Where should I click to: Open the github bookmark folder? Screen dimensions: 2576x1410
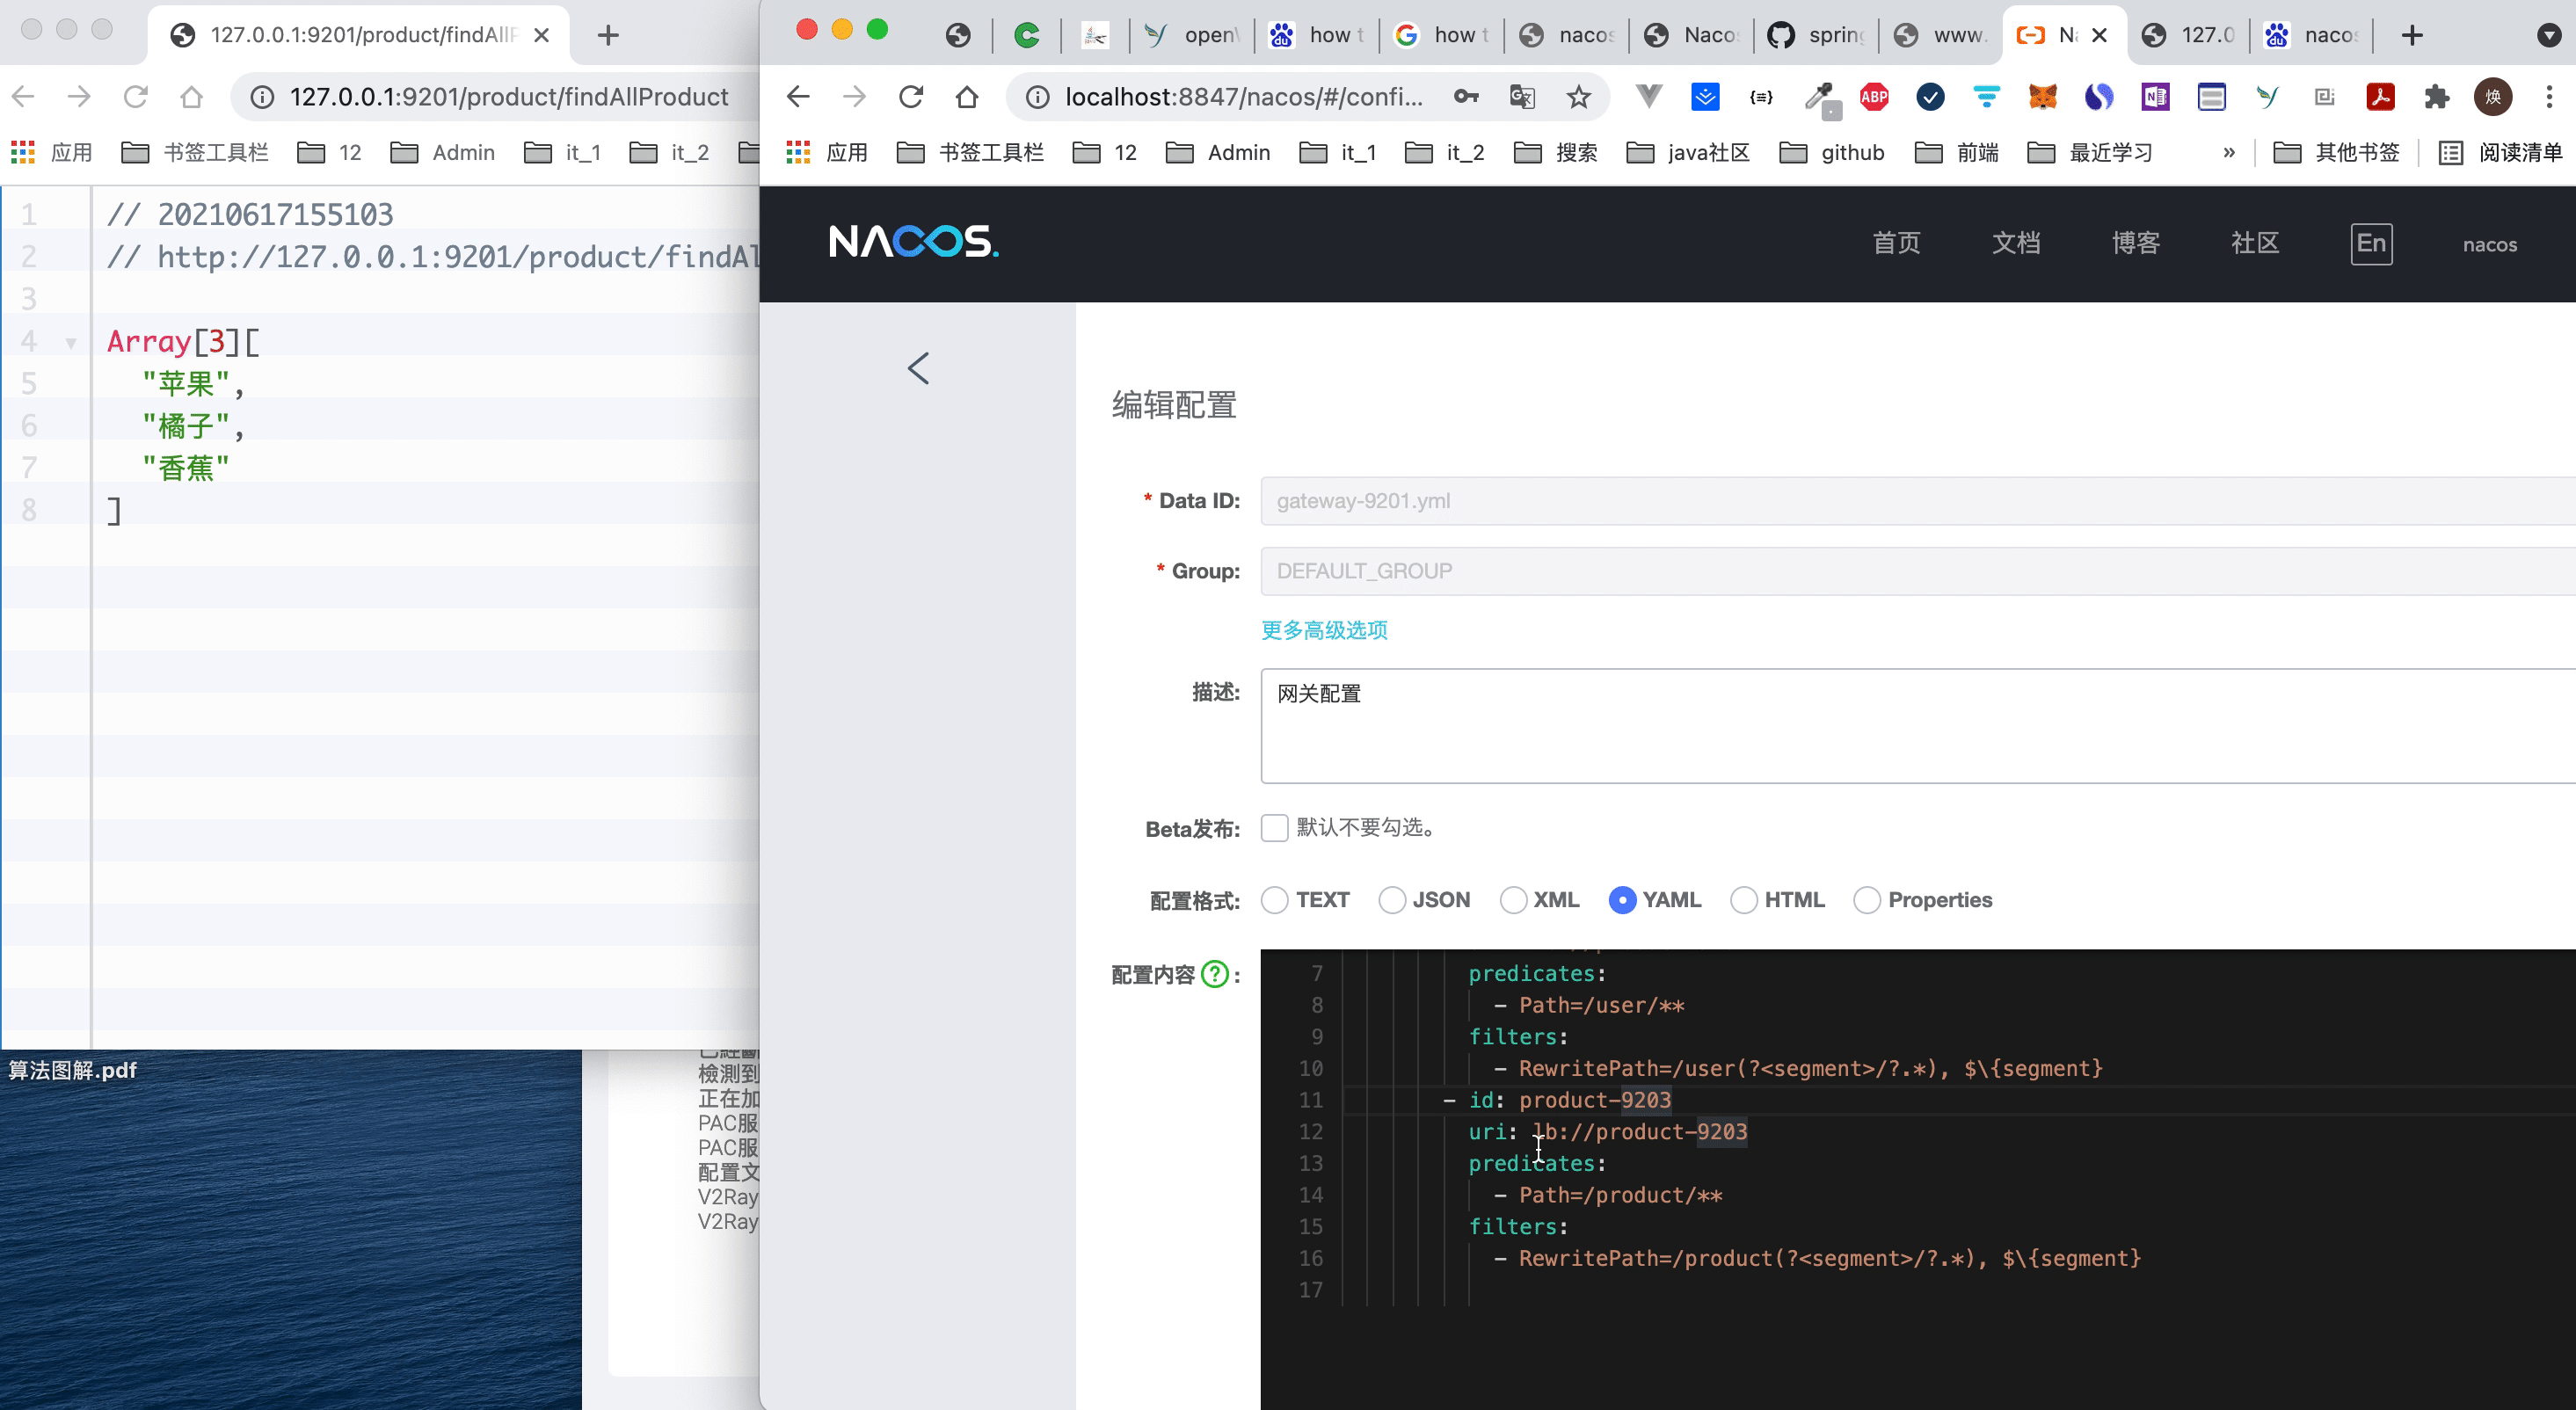coord(1832,152)
